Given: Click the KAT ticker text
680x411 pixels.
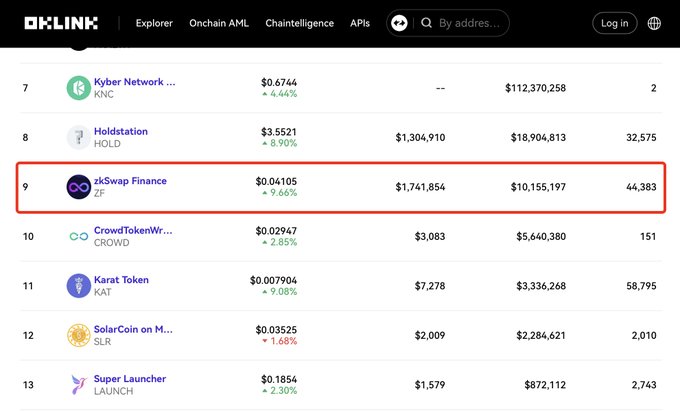Looking at the screenshot, I should (102, 292).
